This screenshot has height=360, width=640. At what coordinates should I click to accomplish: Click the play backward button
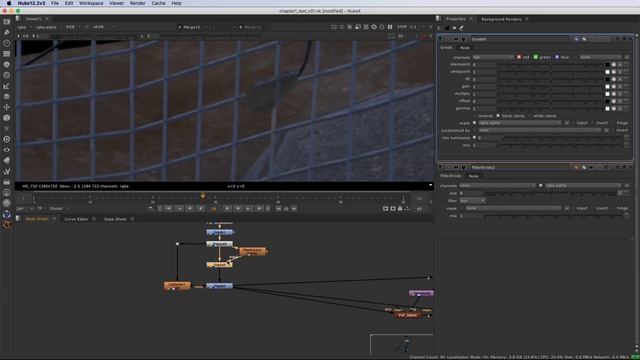[x=200, y=209]
